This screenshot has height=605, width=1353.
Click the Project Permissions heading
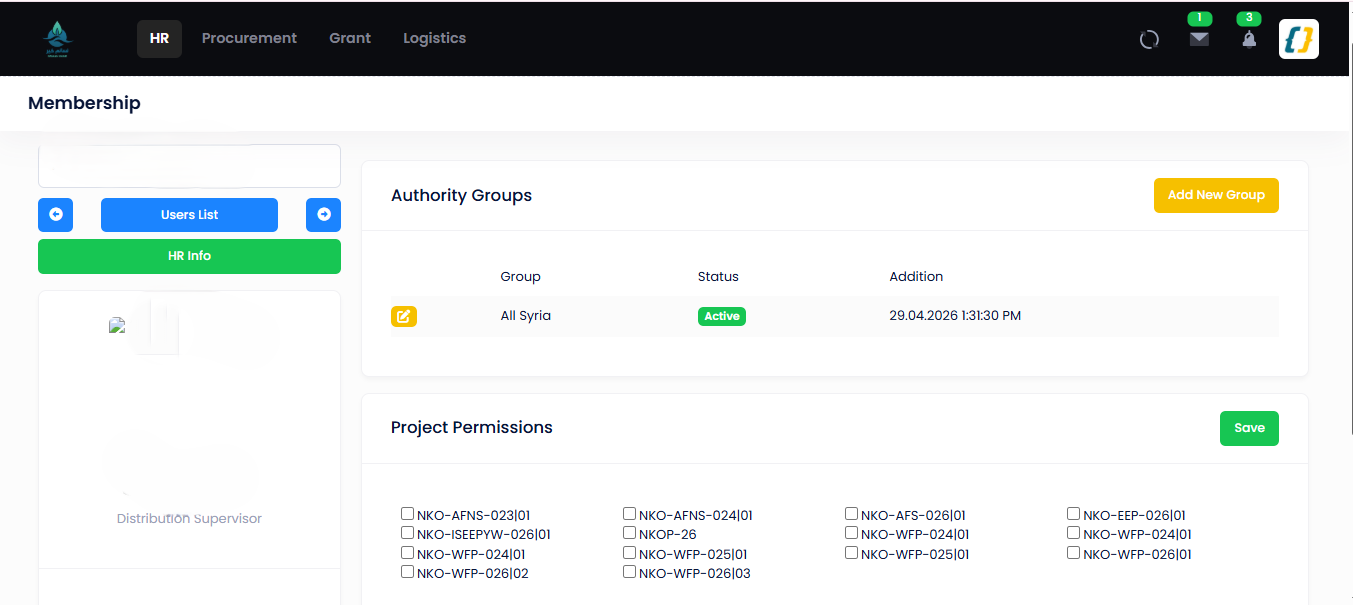point(472,428)
